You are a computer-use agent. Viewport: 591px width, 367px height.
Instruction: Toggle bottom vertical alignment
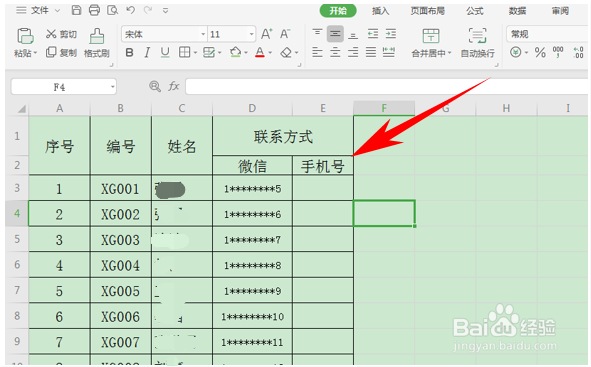[x=353, y=35]
